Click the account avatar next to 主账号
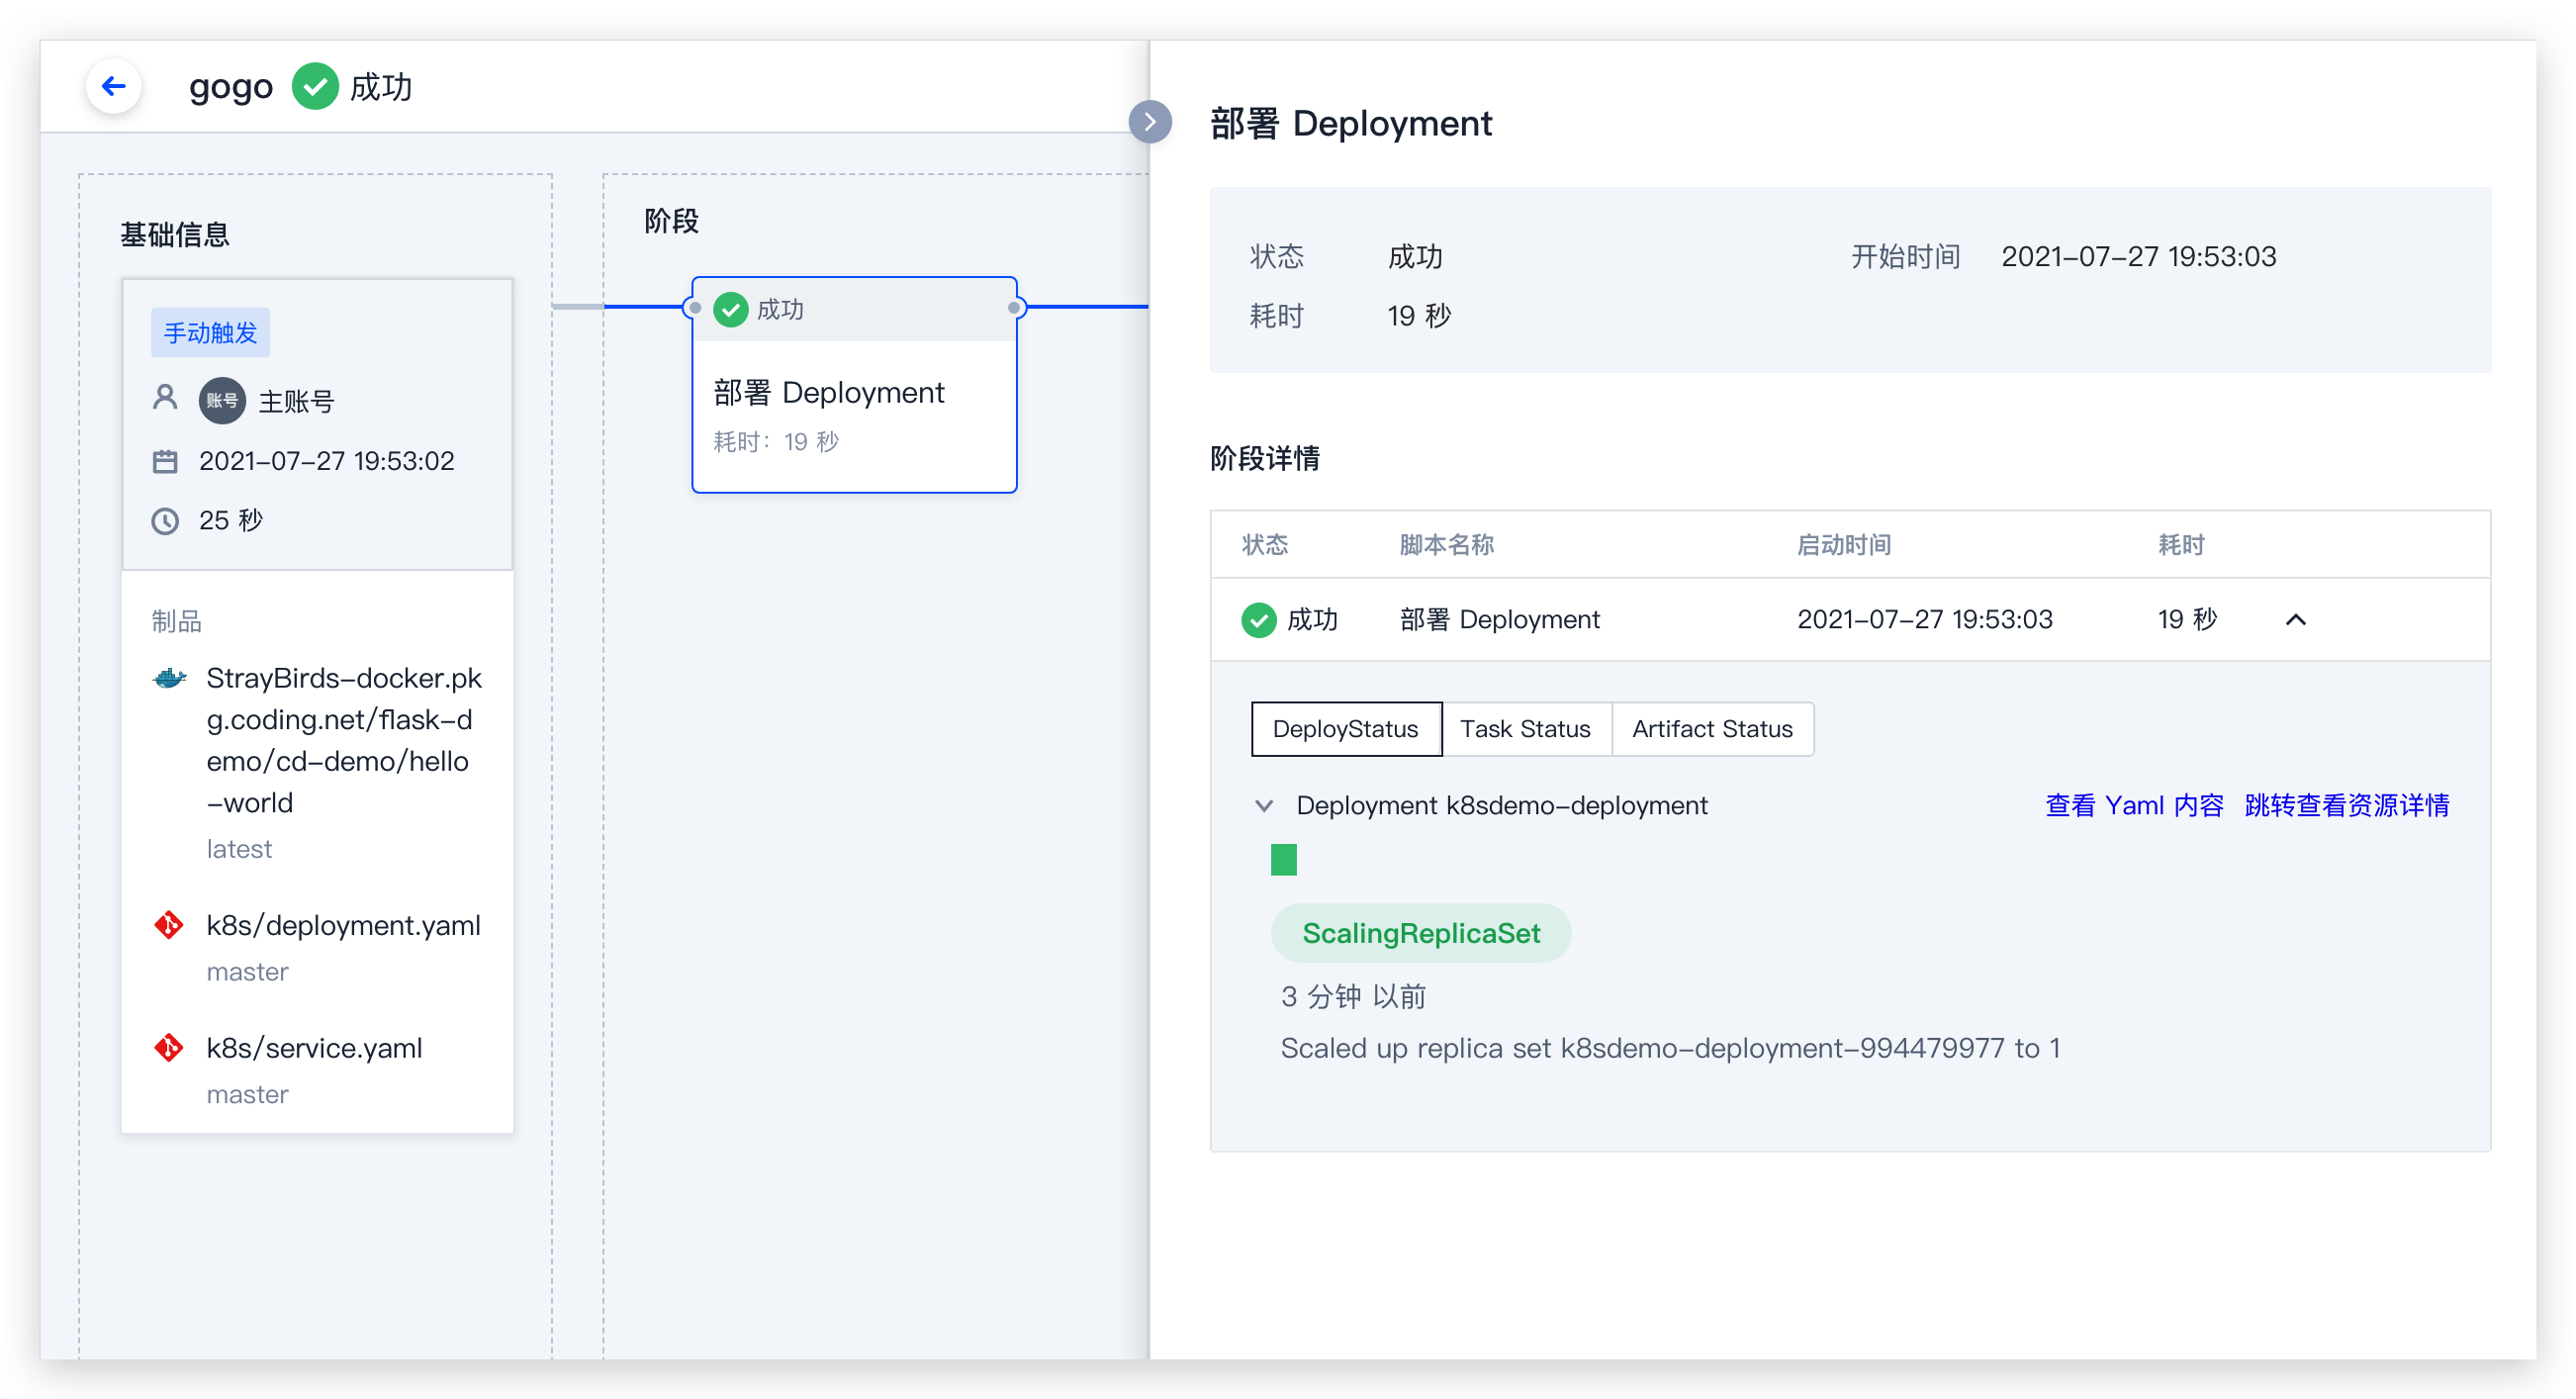Image resolution: width=2576 pixels, height=1399 pixels. (x=221, y=400)
